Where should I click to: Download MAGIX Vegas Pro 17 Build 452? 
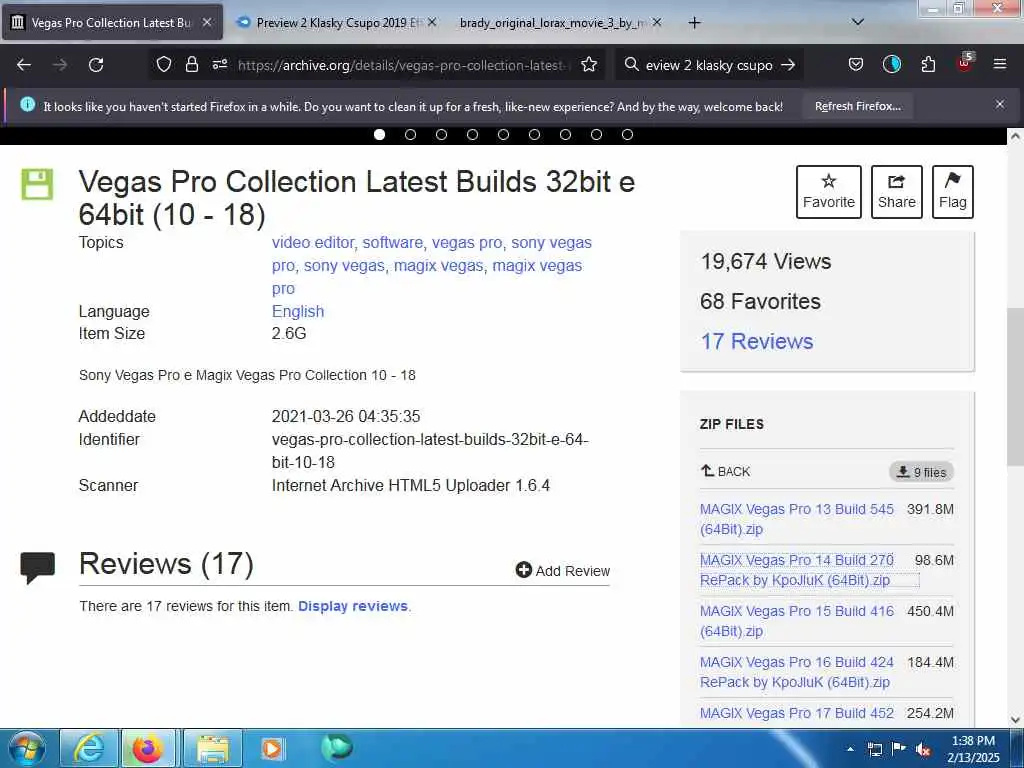(x=796, y=713)
